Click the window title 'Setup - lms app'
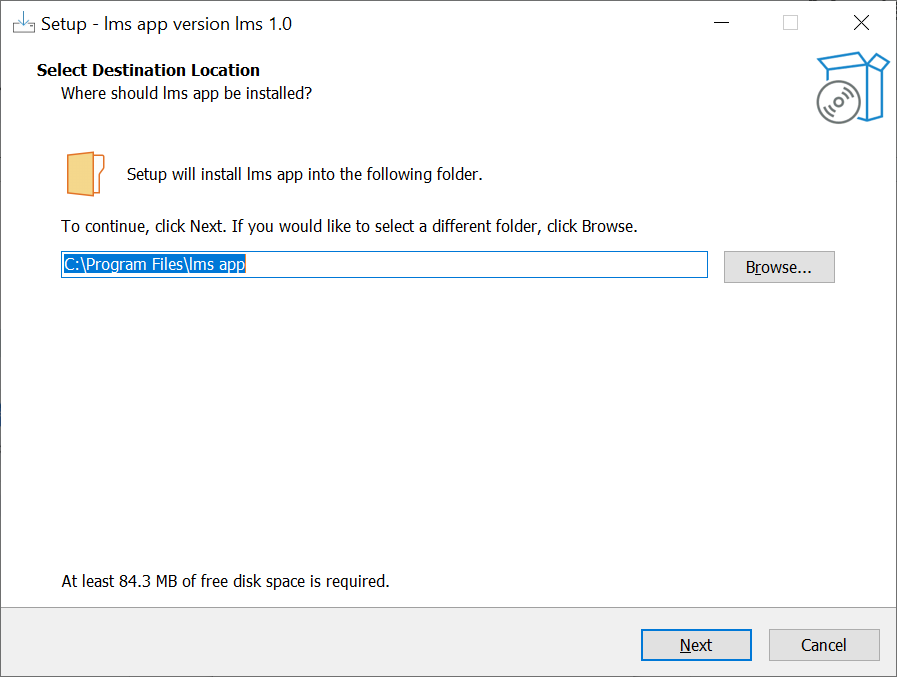Viewport: 897px width, 677px height. [x=166, y=23]
